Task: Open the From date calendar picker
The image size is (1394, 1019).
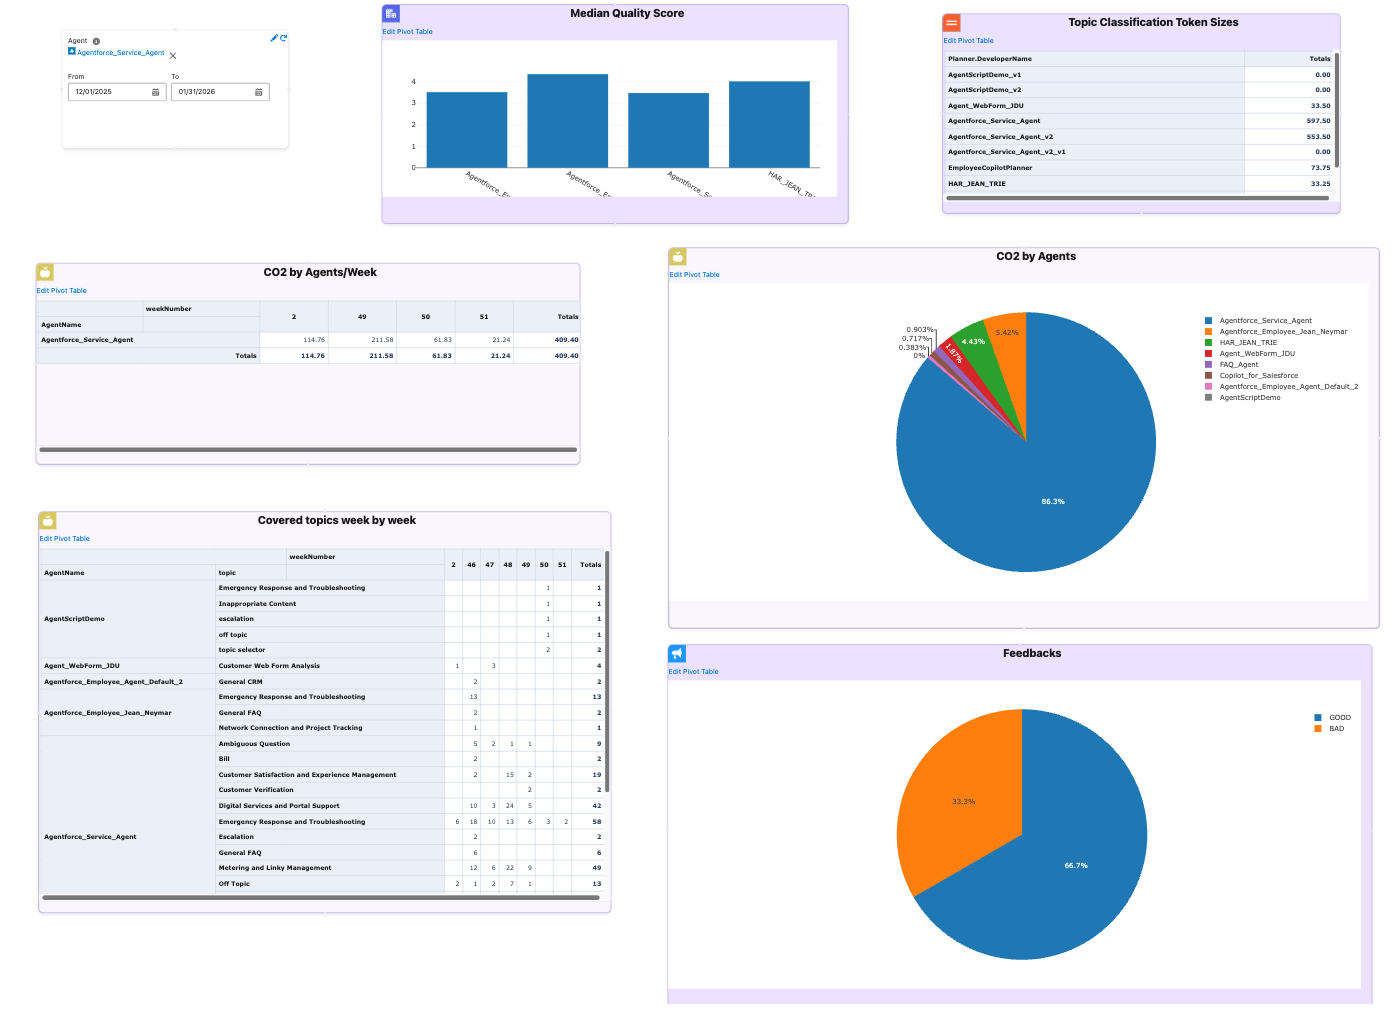Action: click(x=156, y=91)
